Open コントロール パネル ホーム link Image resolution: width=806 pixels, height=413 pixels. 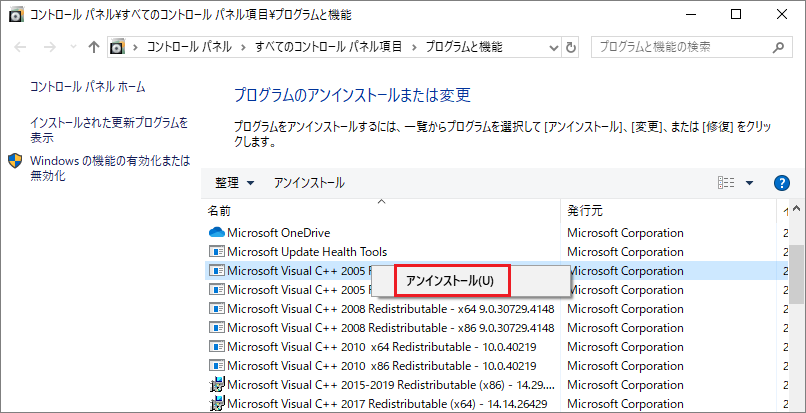pyautogui.click(x=88, y=87)
